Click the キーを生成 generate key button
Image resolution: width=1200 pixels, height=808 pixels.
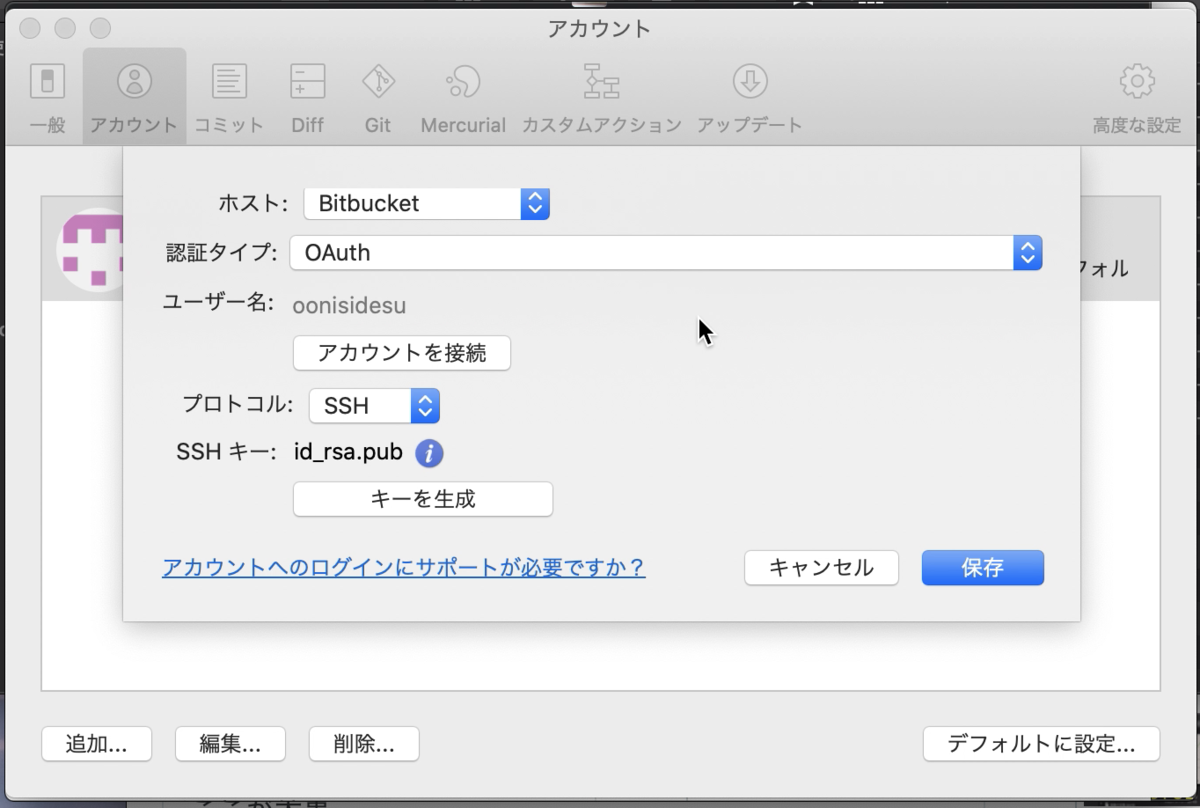click(x=423, y=499)
